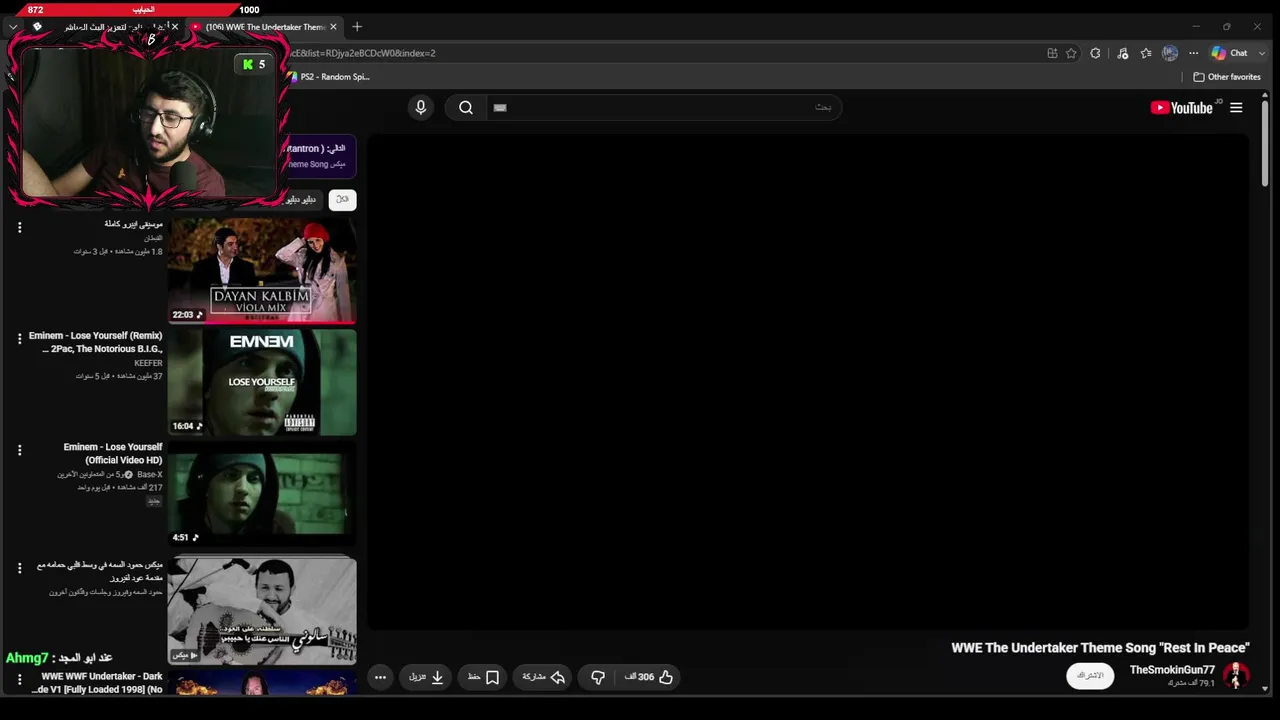Dislike the video with thumbs down
The width and height of the screenshot is (1280, 720).
pos(598,677)
